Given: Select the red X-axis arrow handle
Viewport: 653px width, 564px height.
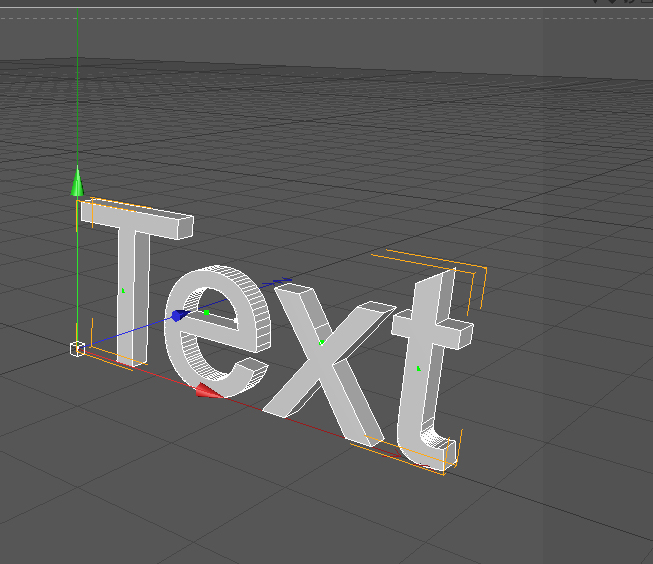Looking at the screenshot, I should 208,390.
